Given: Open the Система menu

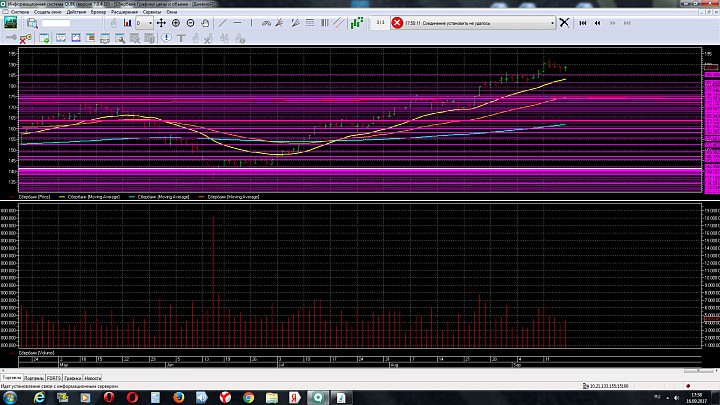Looking at the screenshot, I should [x=20, y=12].
